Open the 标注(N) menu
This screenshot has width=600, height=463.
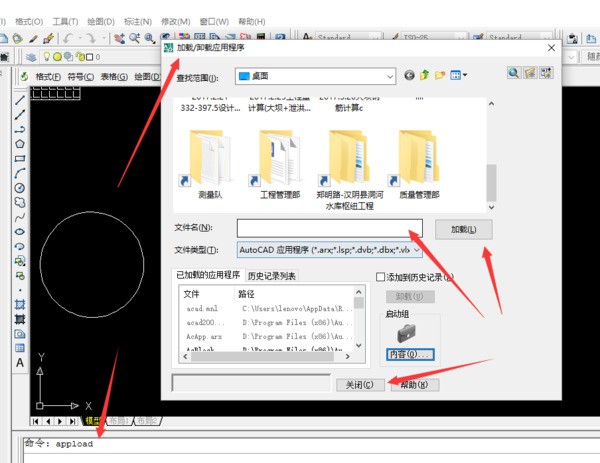(x=138, y=22)
